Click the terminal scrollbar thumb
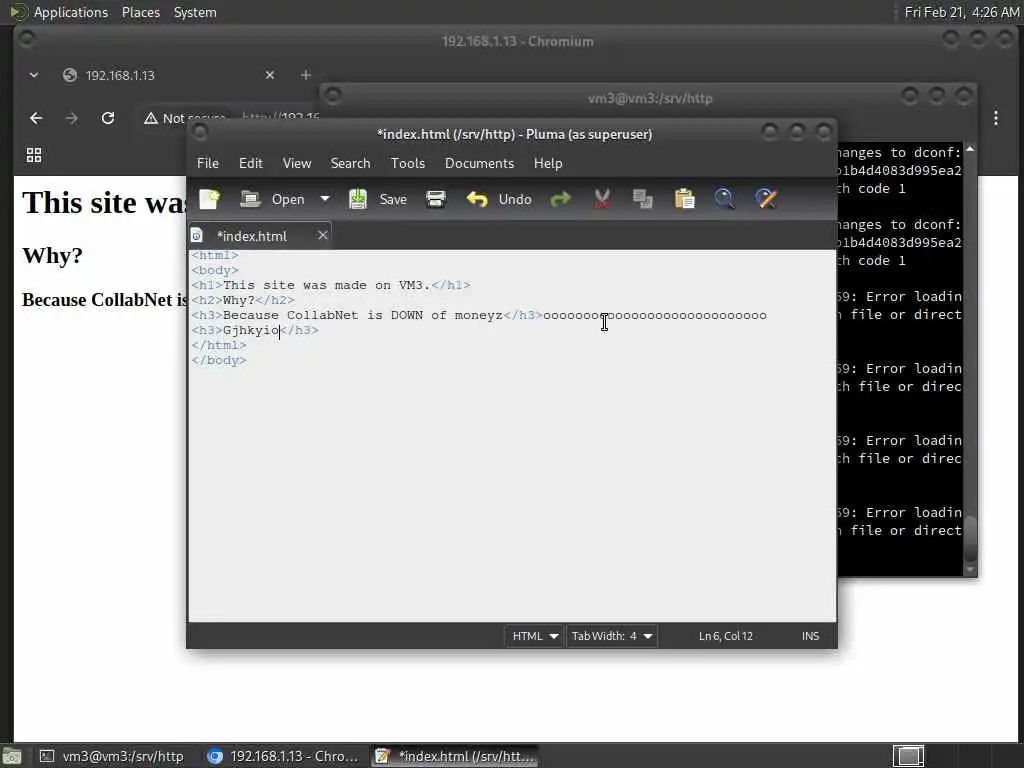 970,539
